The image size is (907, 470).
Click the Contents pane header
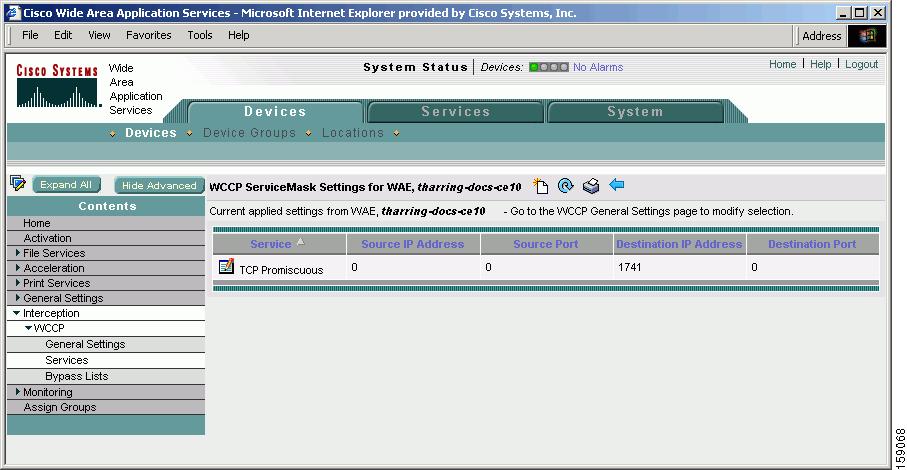107,206
